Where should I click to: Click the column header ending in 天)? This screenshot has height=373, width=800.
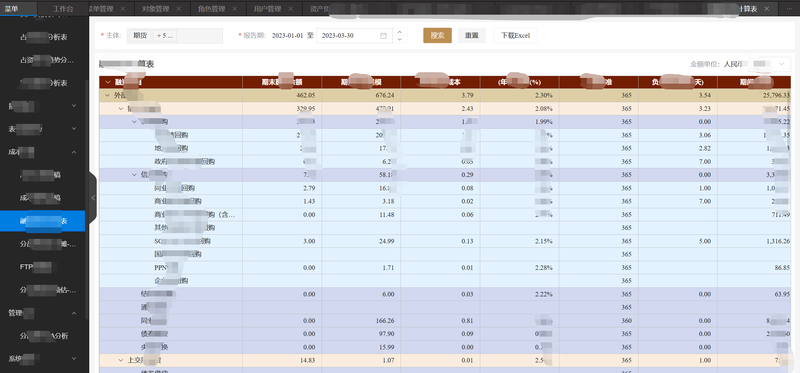click(x=678, y=82)
